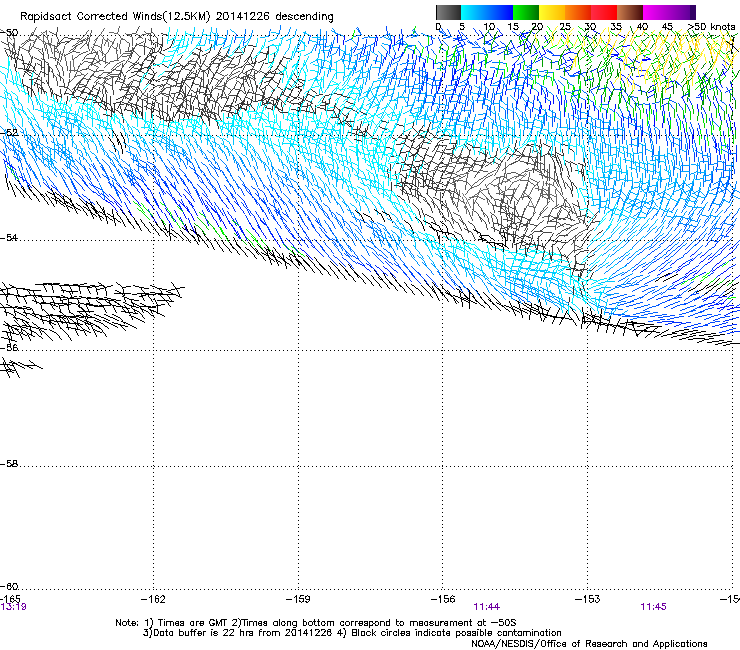Click the purple 13:19 time label
The height and width of the screenshot is (650, 740).
(13, 607)
